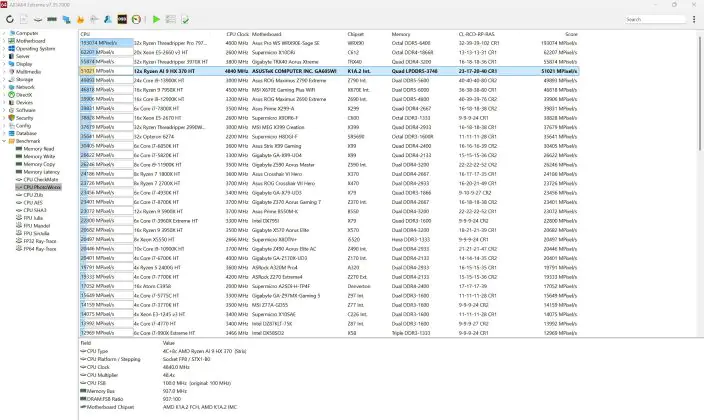
Task: Expand the Motherboard tree node
Action: [4, 41]
